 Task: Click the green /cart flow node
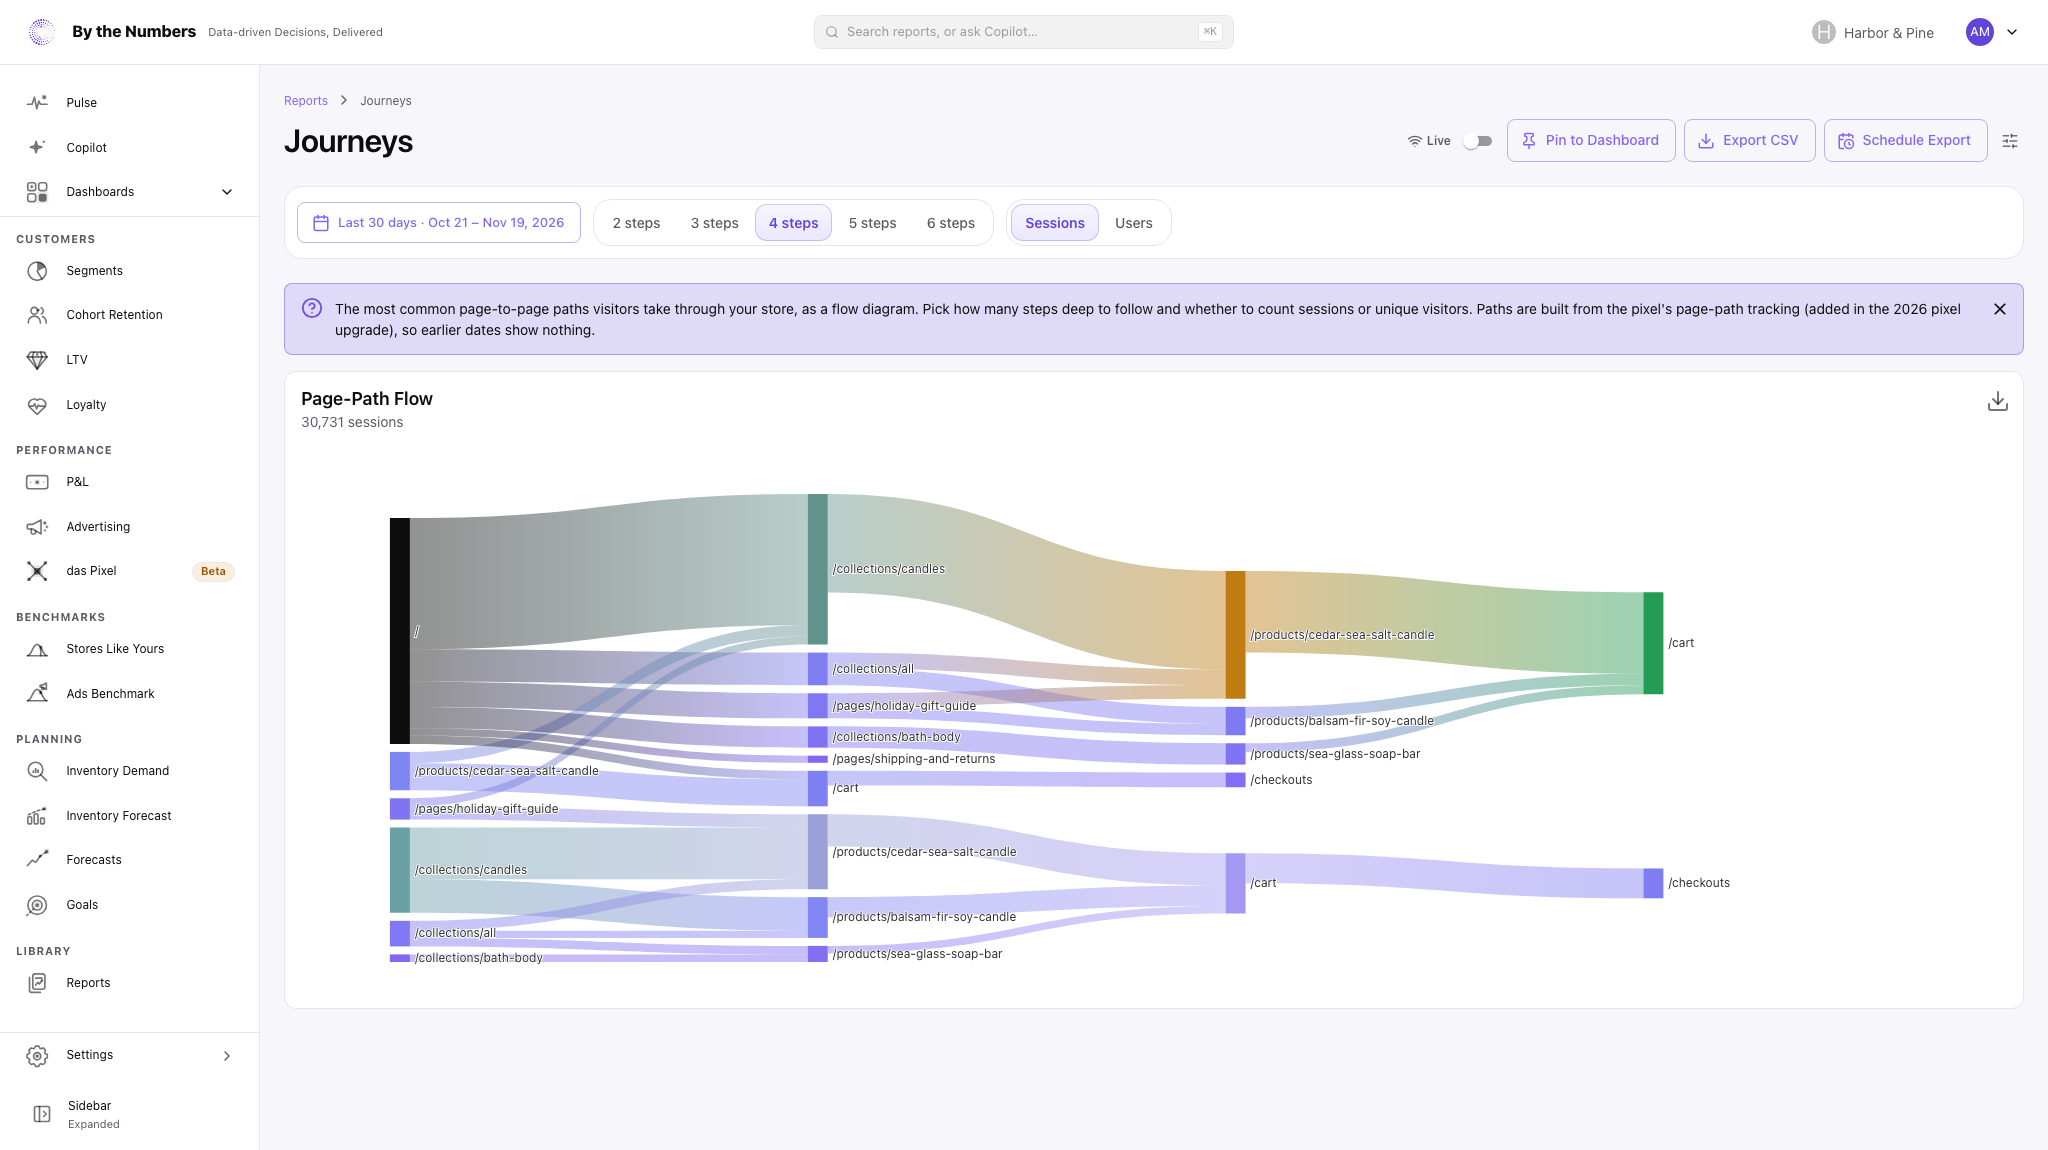[x=1653, y=643]
